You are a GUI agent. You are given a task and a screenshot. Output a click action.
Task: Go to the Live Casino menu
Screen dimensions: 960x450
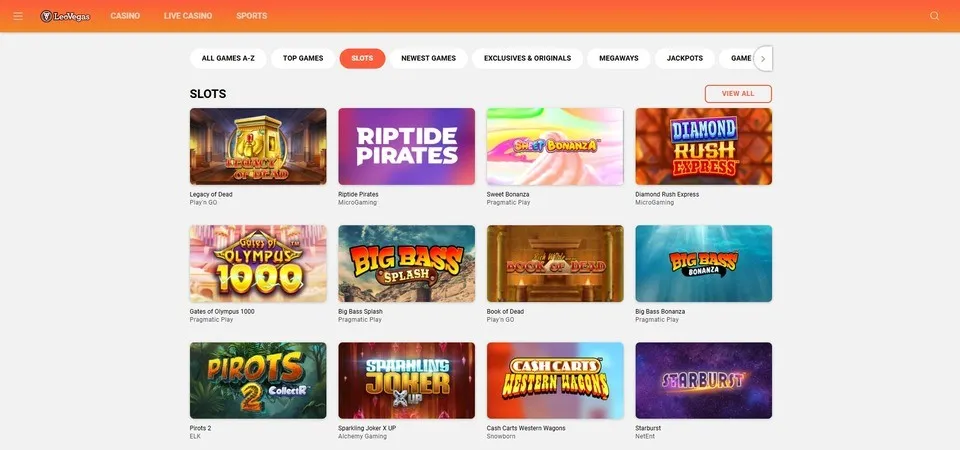pyautogui.click(x=188, y=16)
